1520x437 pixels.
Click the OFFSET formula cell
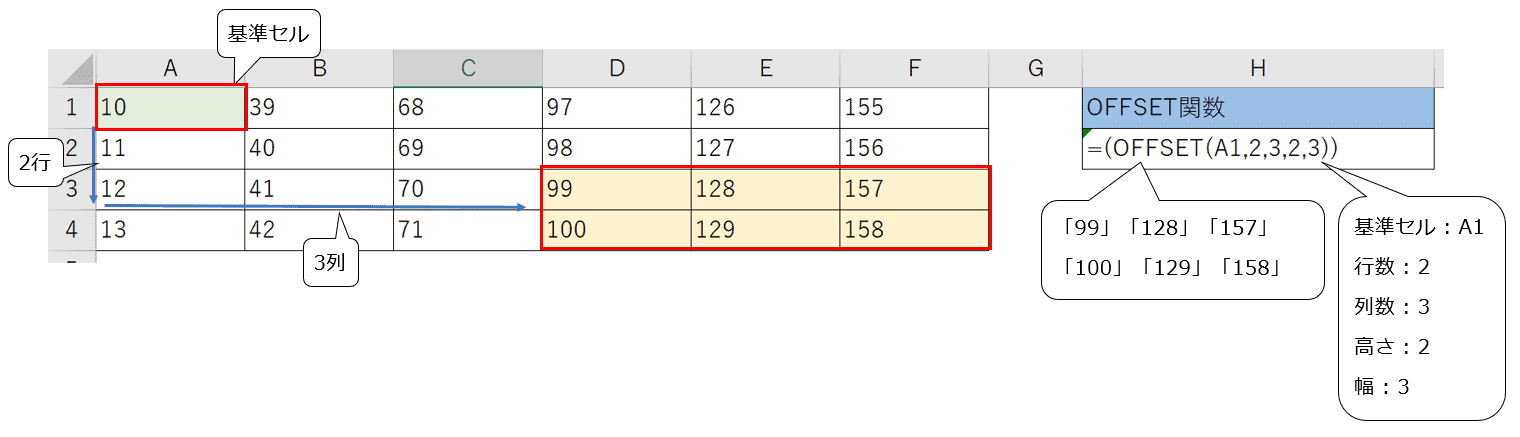tap(1257, 149)
